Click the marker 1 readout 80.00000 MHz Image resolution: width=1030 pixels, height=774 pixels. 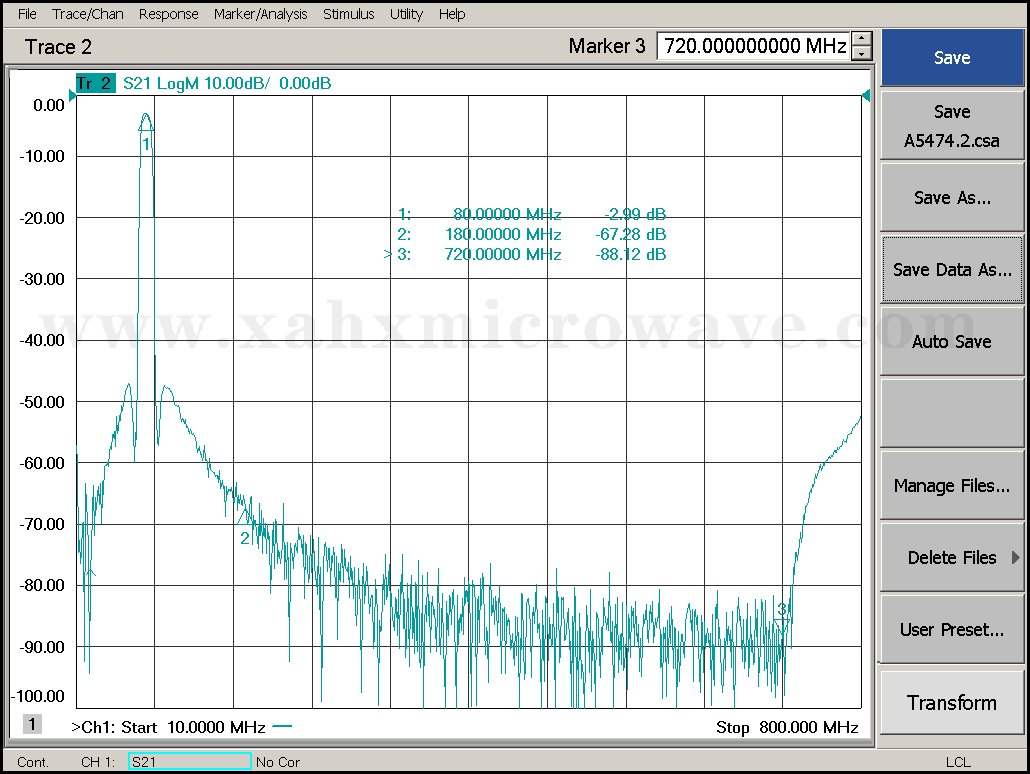point(507,214)
